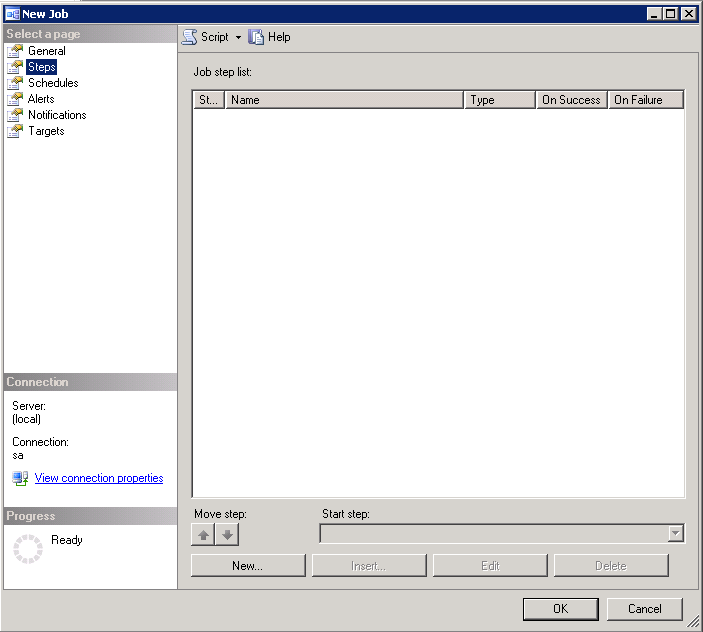Confirm the job with OK
The image size is (703, 632).
click(x=560, y=609)
